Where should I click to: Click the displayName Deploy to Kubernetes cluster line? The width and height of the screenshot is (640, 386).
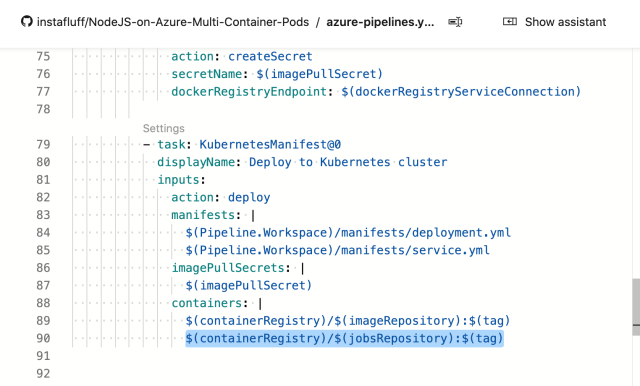pos(302,162)
